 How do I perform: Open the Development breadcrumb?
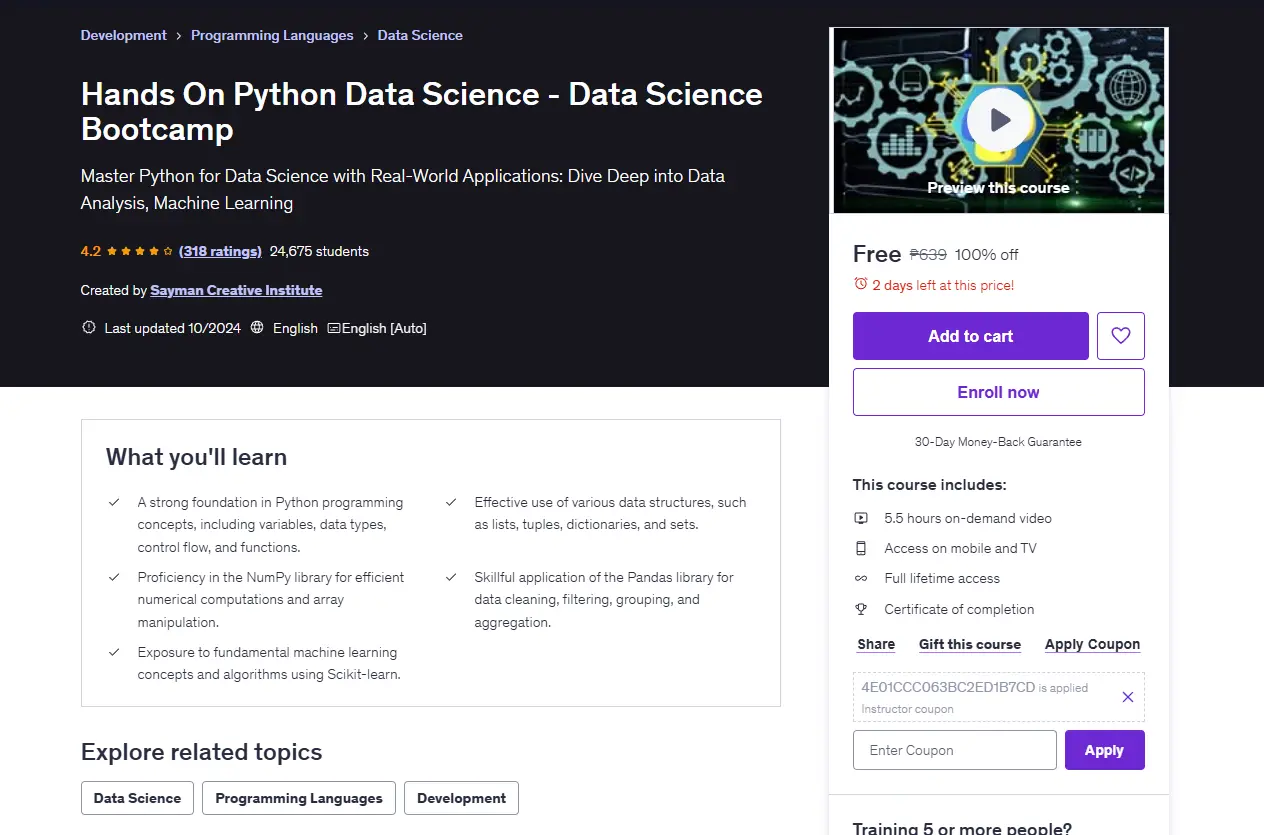pyautogui.click(x=124, y=35)
